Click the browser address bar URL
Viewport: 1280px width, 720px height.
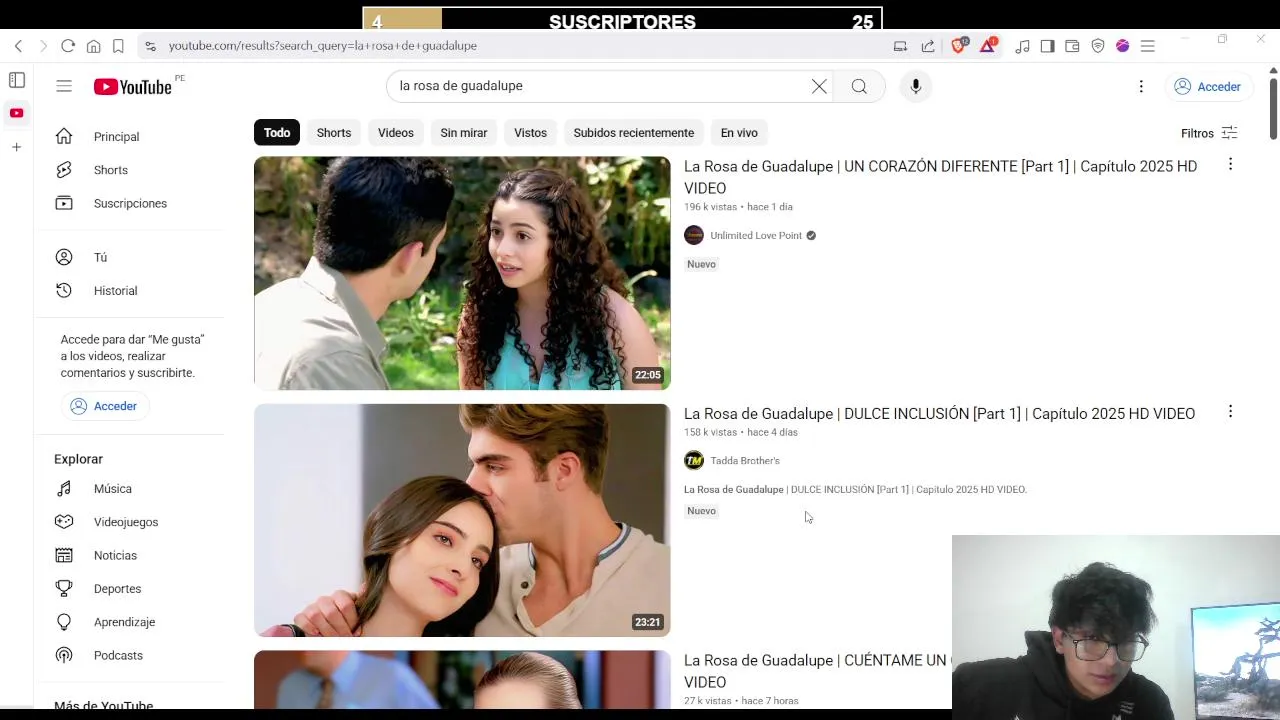click(322, 46)
